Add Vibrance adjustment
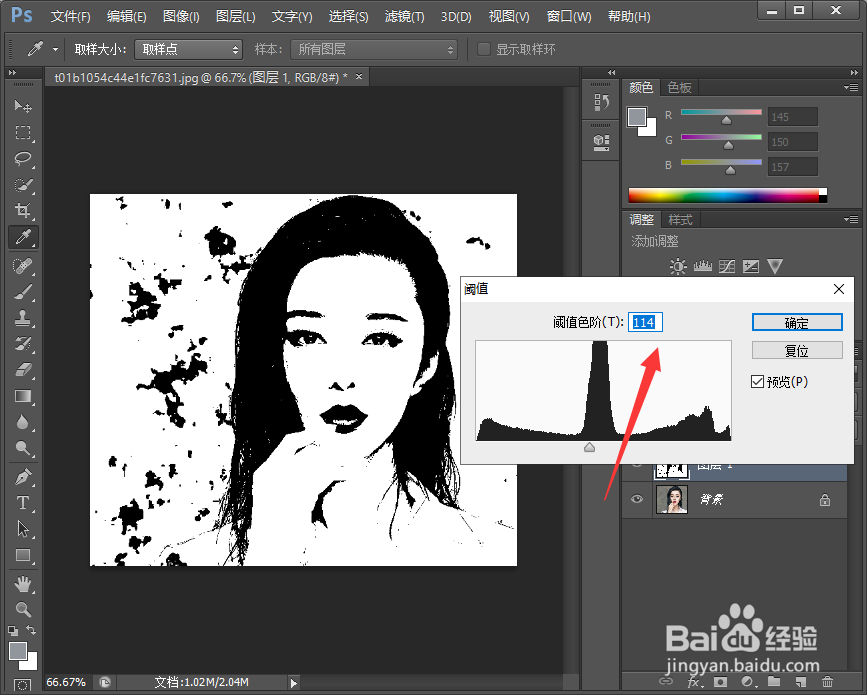867x695 pixels. pyautogui.click(x=775, y=266)
